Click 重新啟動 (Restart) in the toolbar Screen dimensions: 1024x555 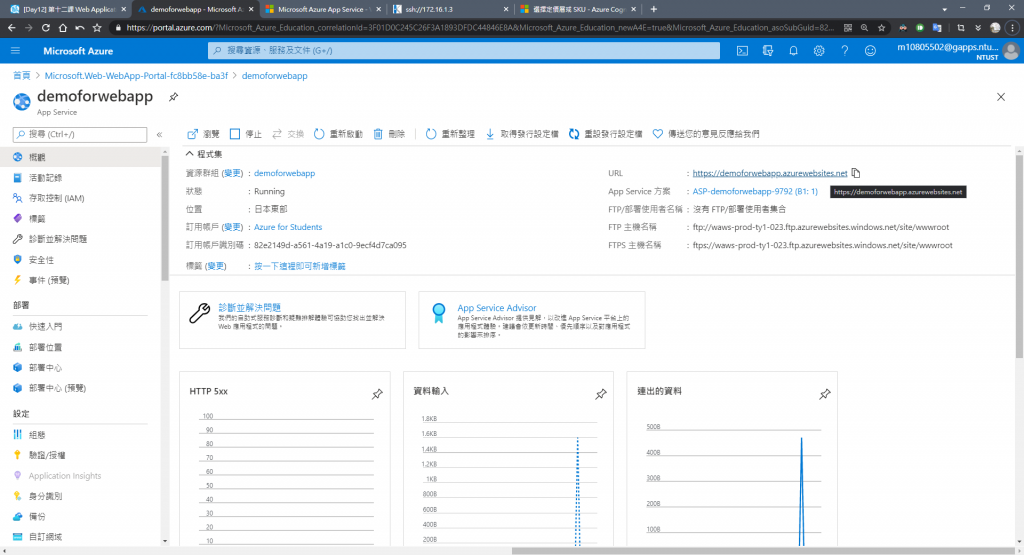338,134
